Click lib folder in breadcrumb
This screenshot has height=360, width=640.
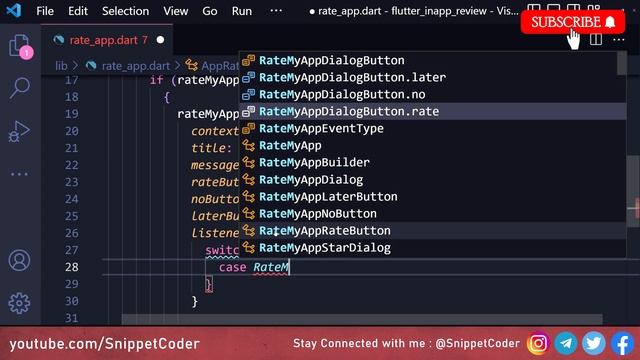(x=61, y=66)
